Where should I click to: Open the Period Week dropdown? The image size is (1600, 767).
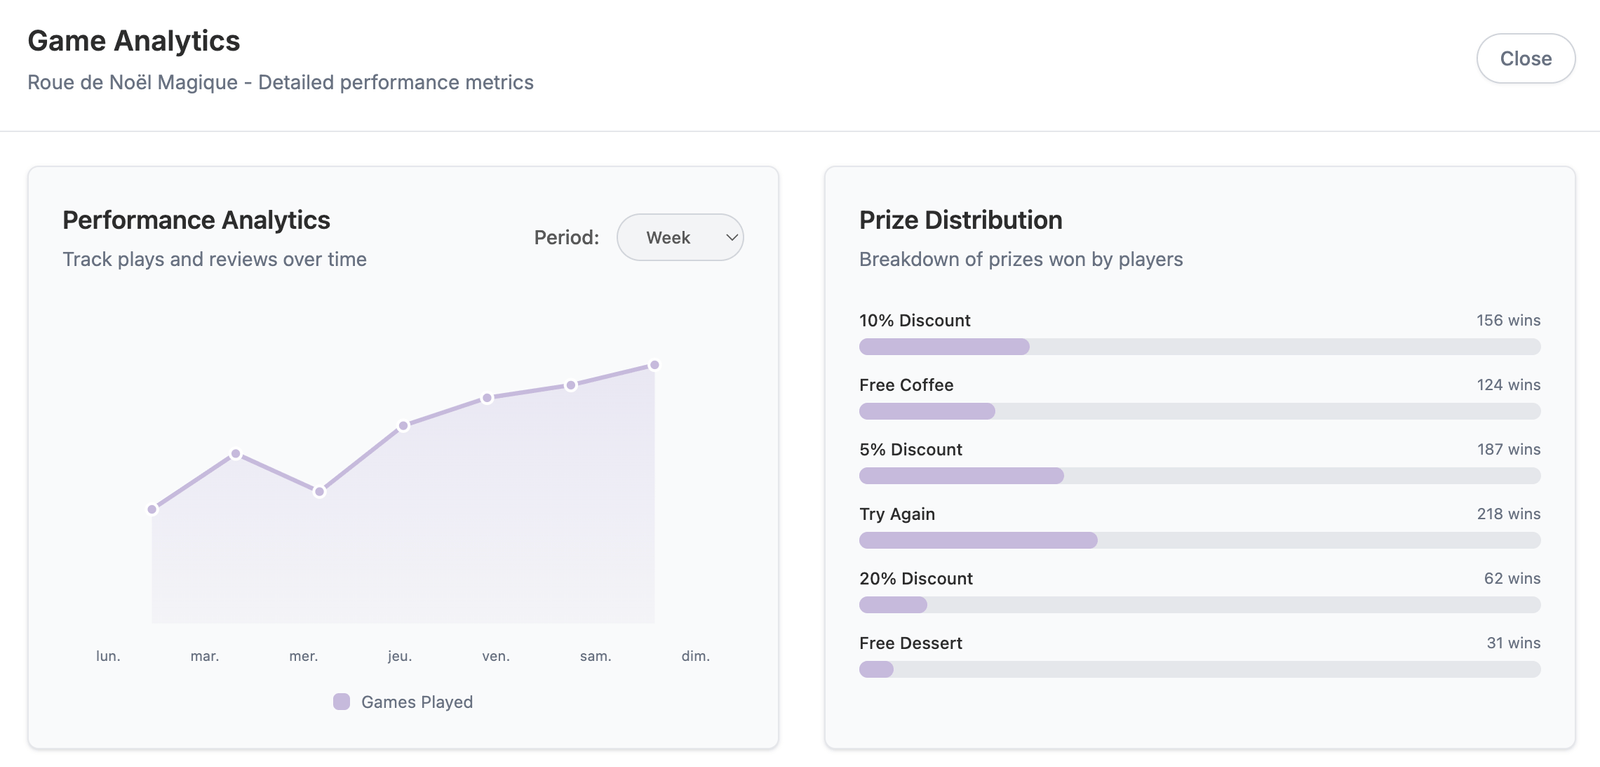pyautogui.click(x=680, y=238)
